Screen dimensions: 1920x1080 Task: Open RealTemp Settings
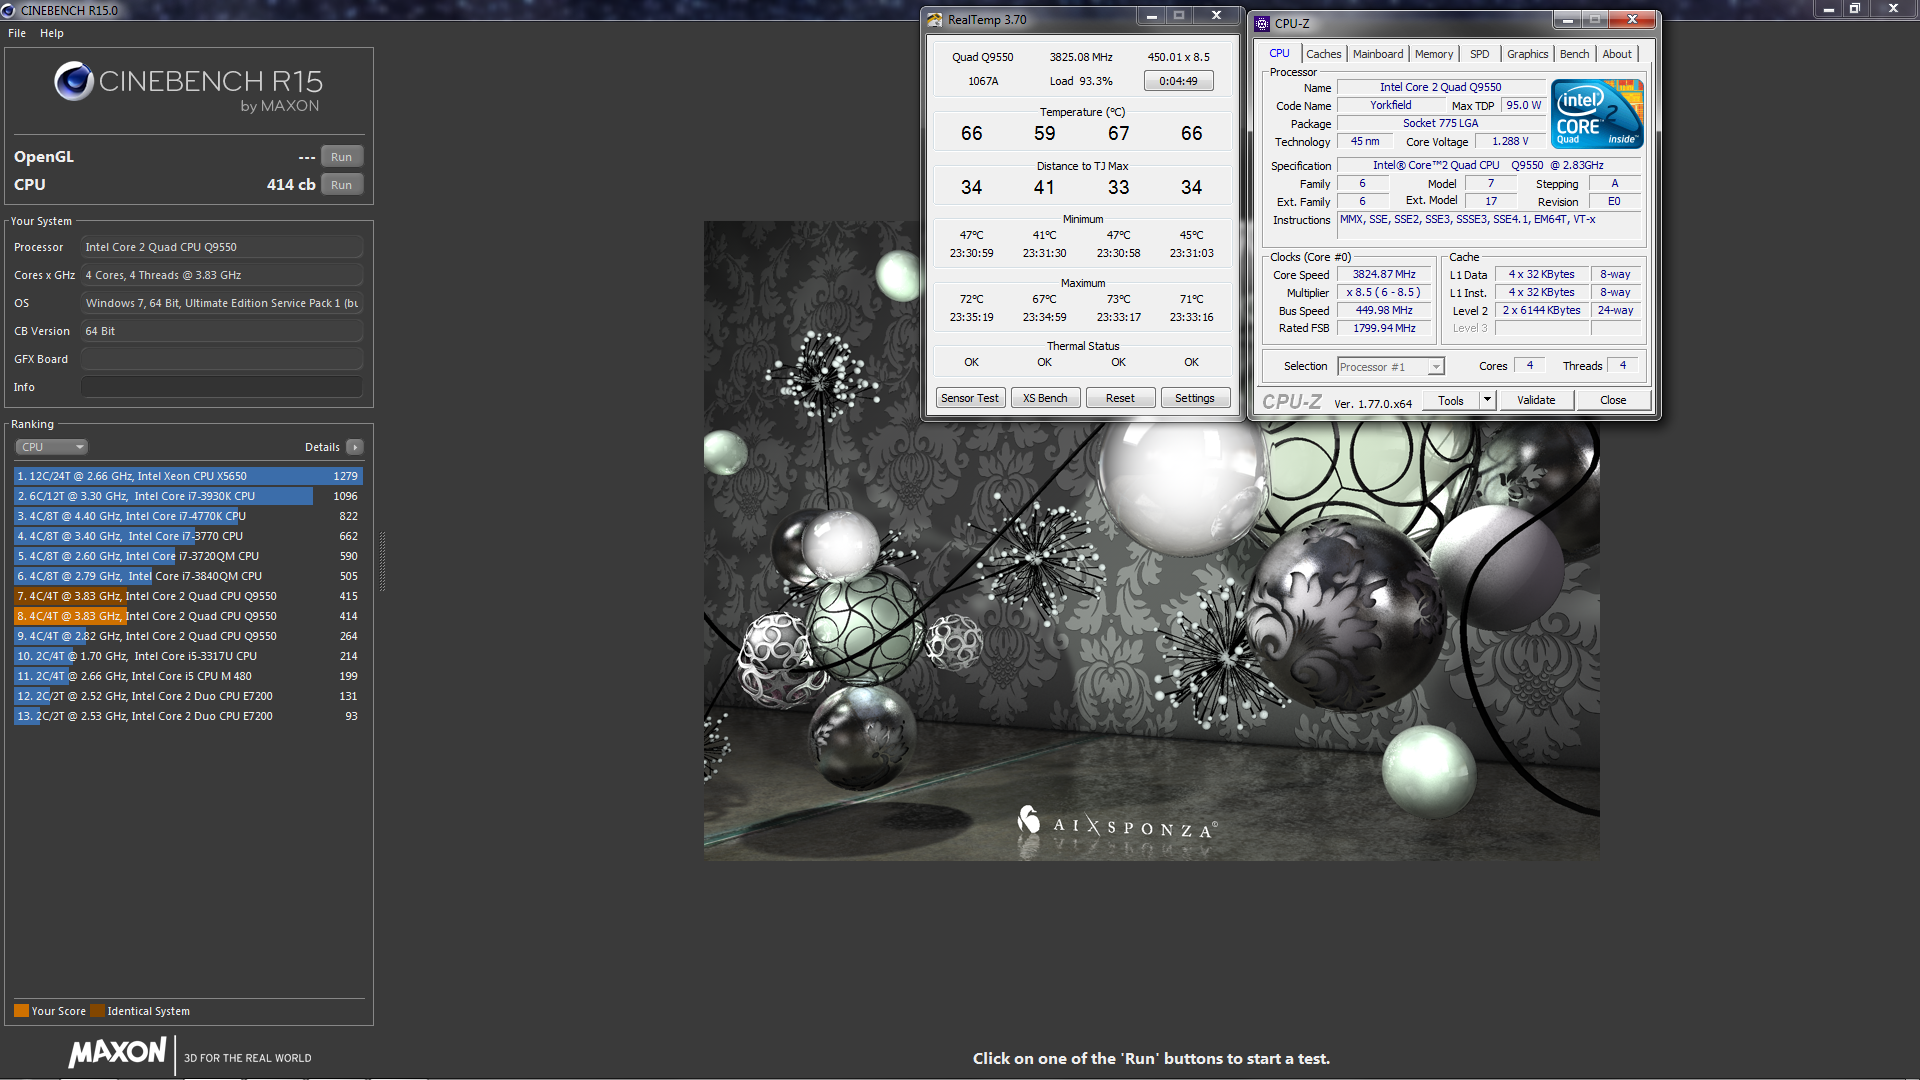coord(1194,398)
